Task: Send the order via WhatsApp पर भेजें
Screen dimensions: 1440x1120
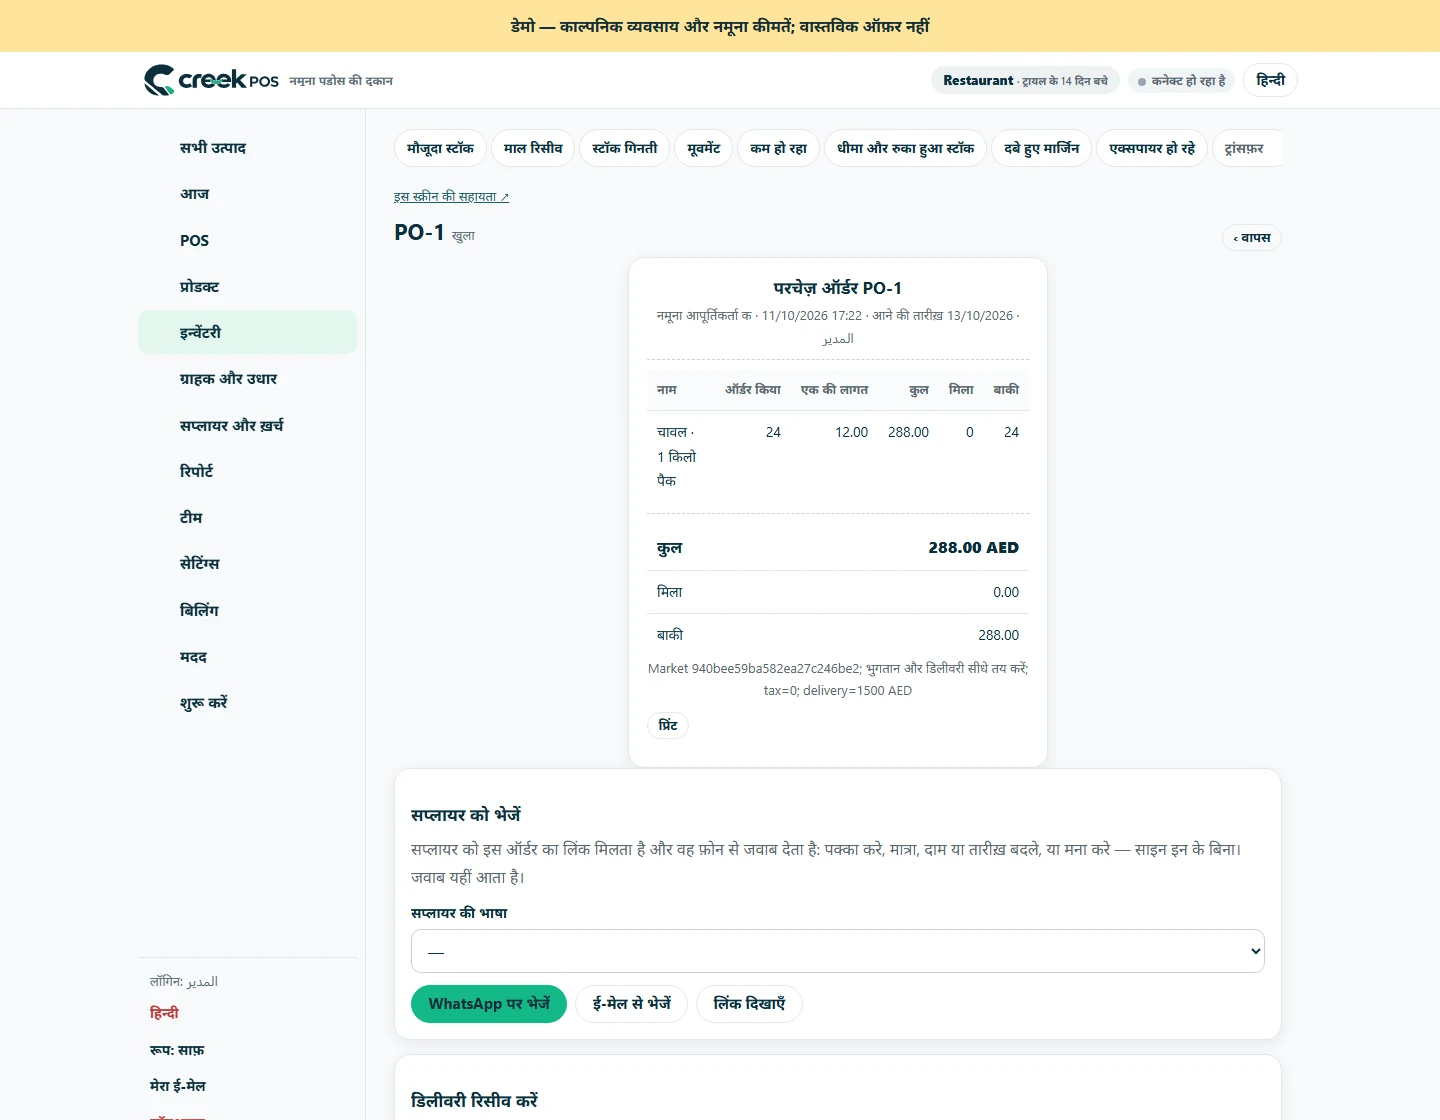Action: [x=489, y=1004]
